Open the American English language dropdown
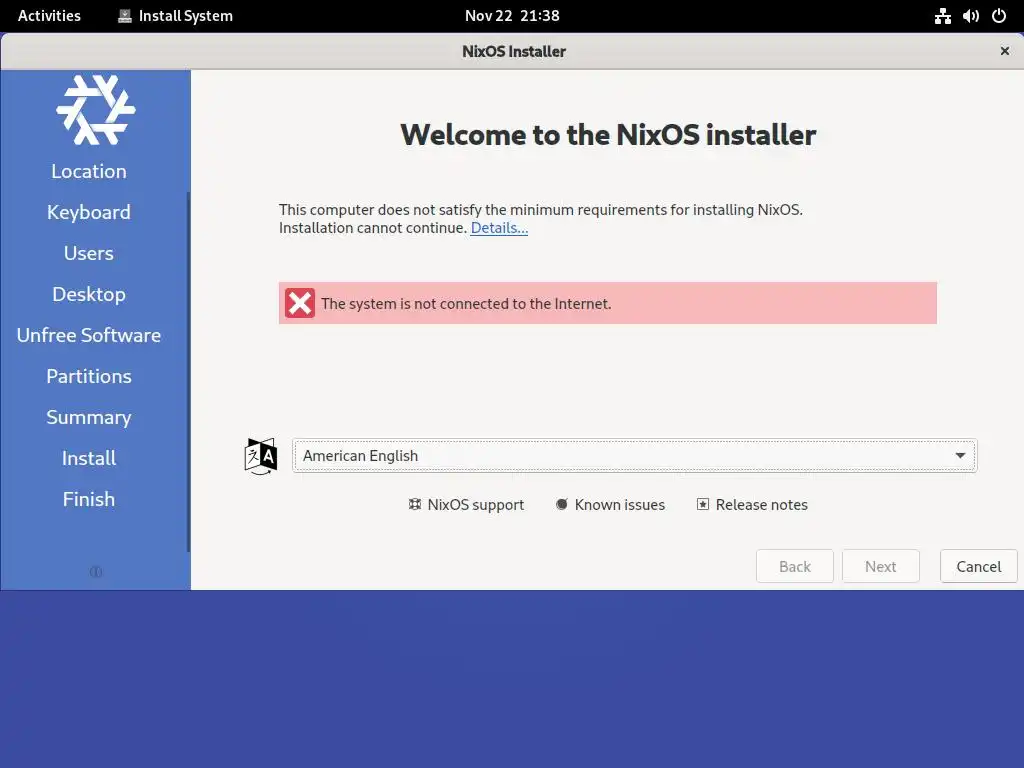Image resolution: width=1024 pixels, height=768 pixels. point(634,456)
